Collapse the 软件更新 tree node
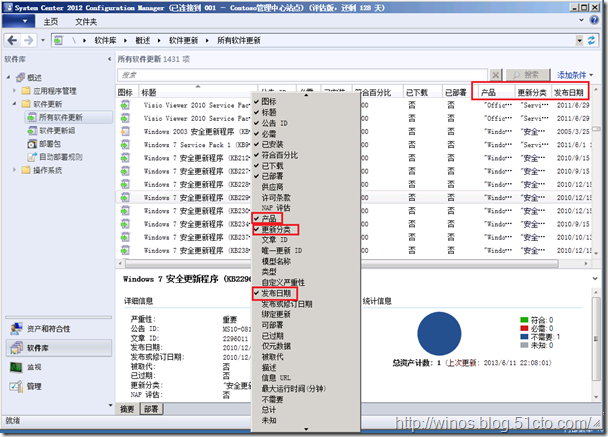 (x=14, y=104)
